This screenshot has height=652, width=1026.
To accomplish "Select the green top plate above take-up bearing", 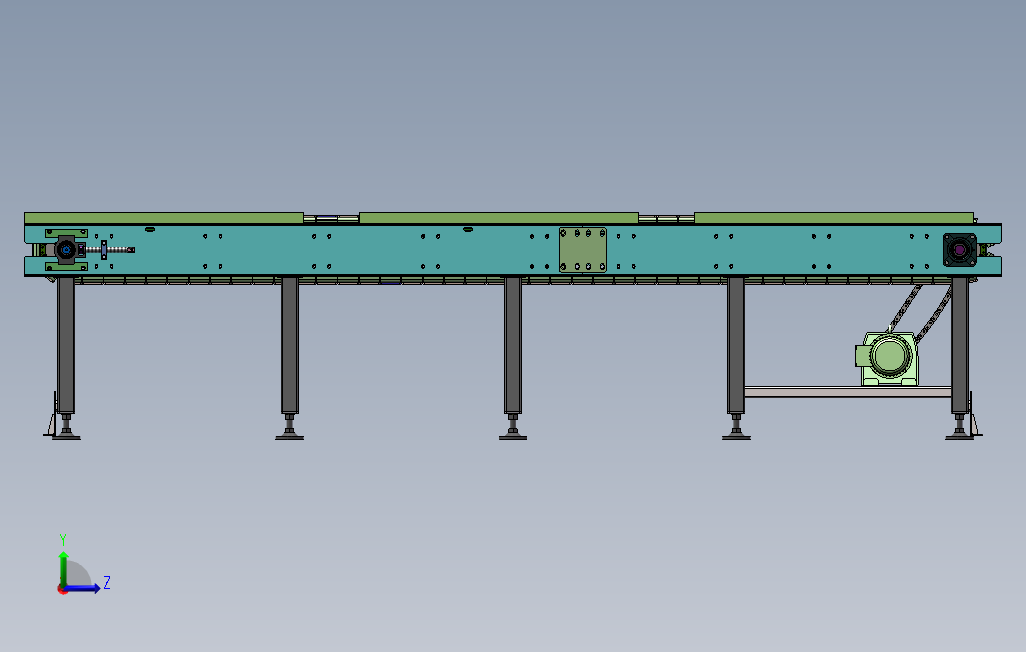I will pyautogui.click(x=164, y=218).
